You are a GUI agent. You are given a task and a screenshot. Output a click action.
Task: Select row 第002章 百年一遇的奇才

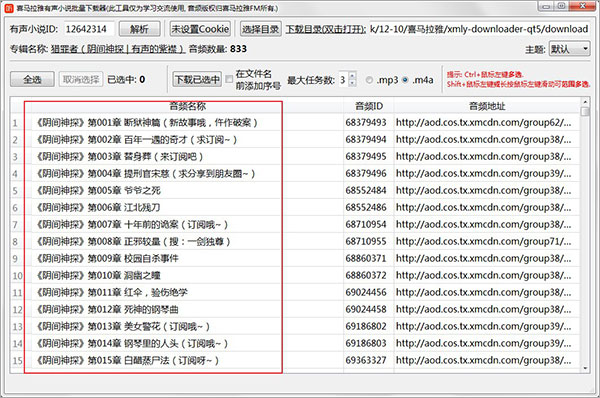click(188, 140)
